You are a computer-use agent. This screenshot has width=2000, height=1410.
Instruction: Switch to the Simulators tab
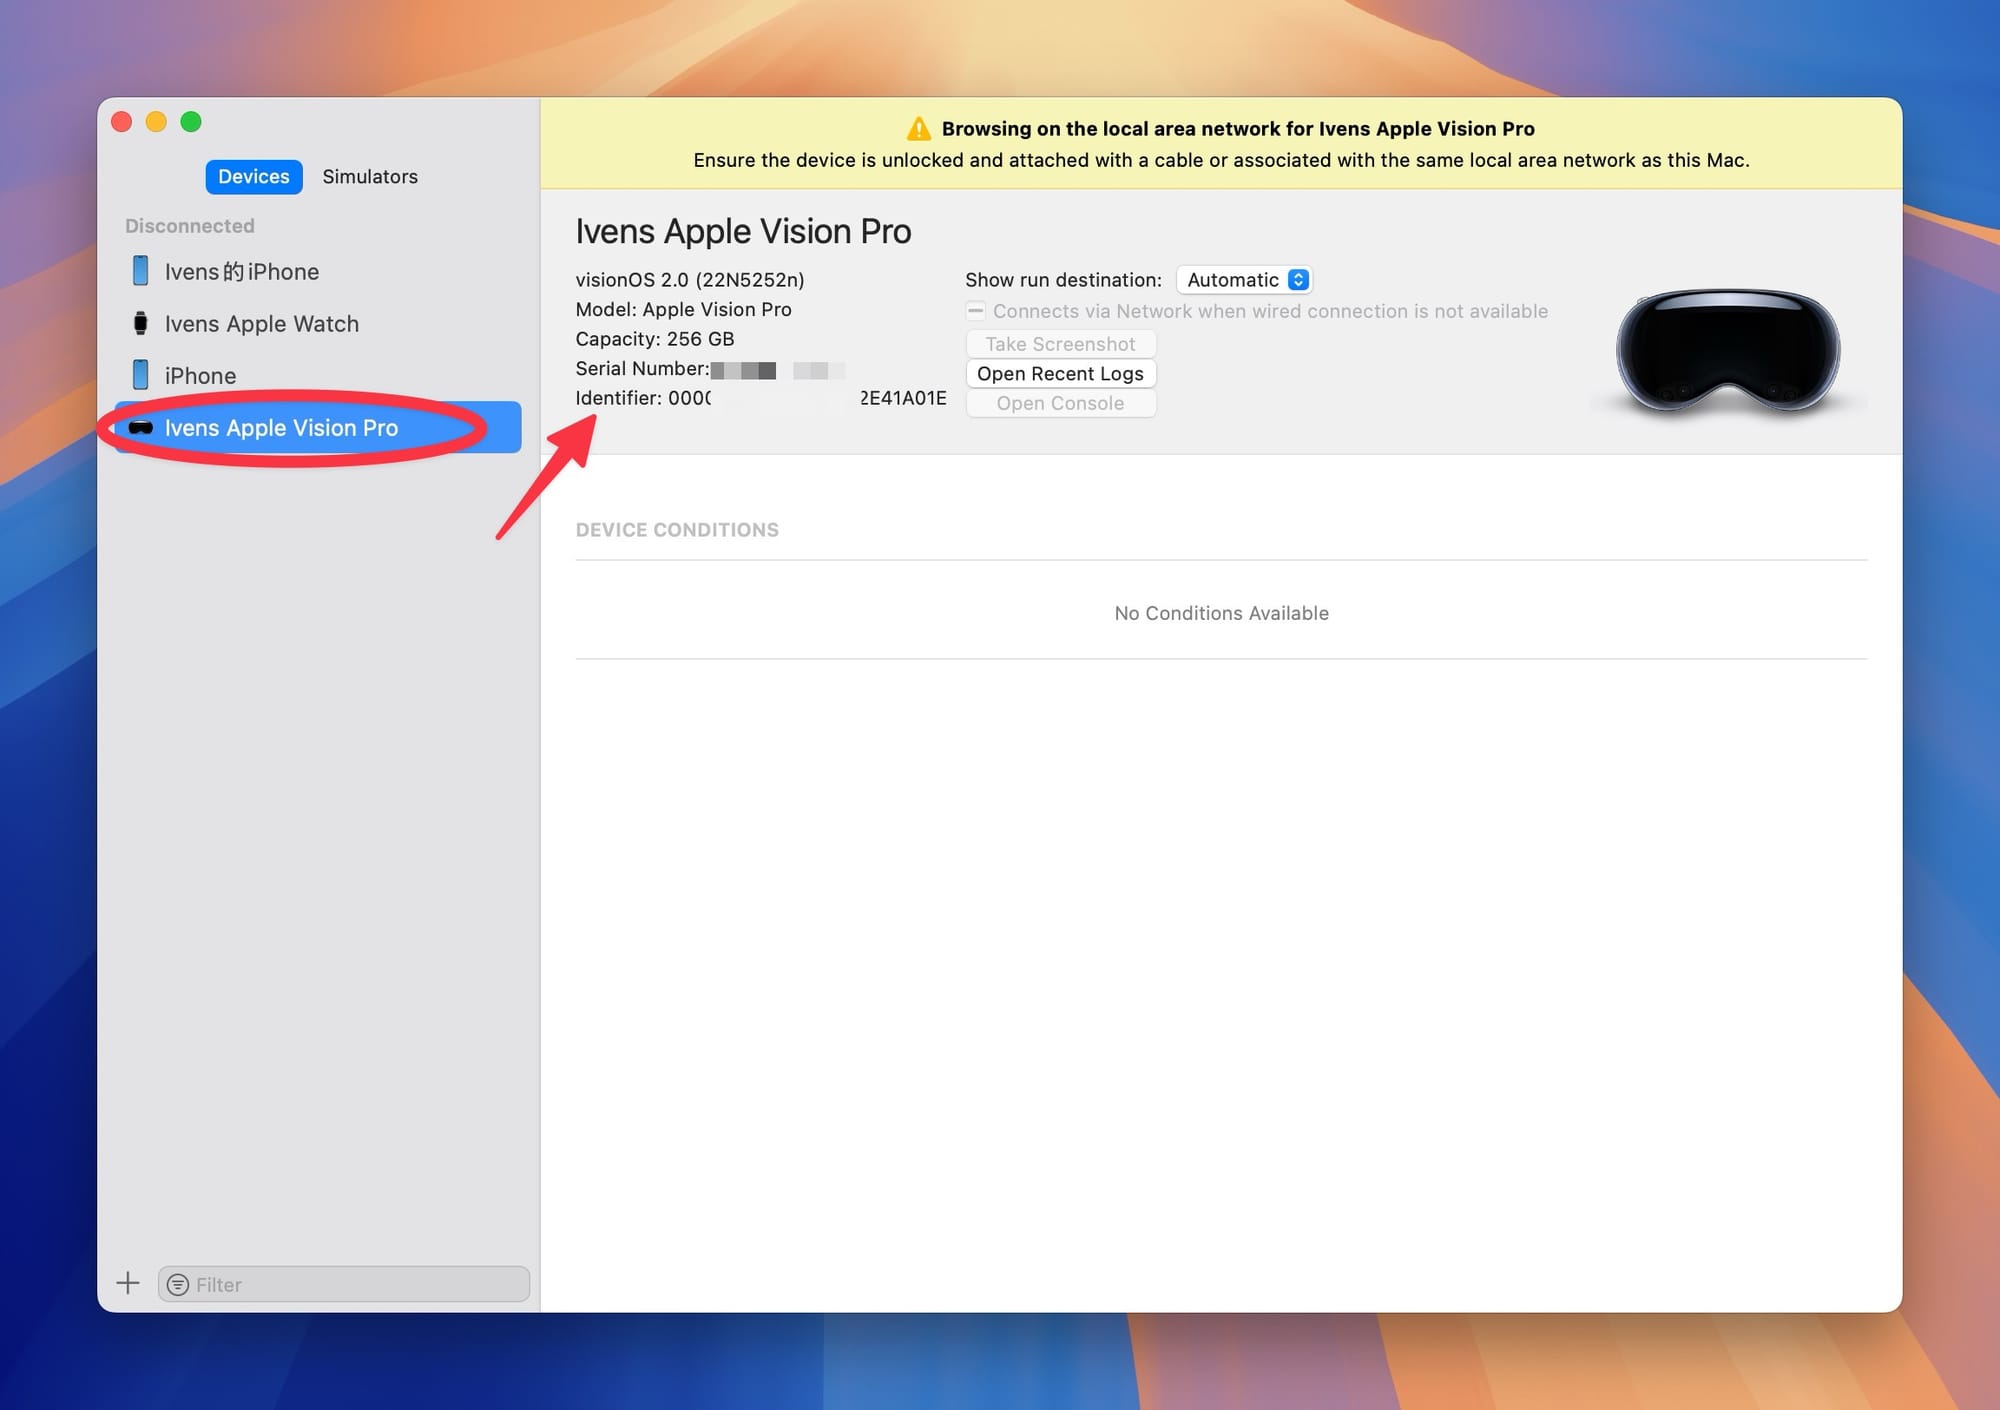point(369,177)
